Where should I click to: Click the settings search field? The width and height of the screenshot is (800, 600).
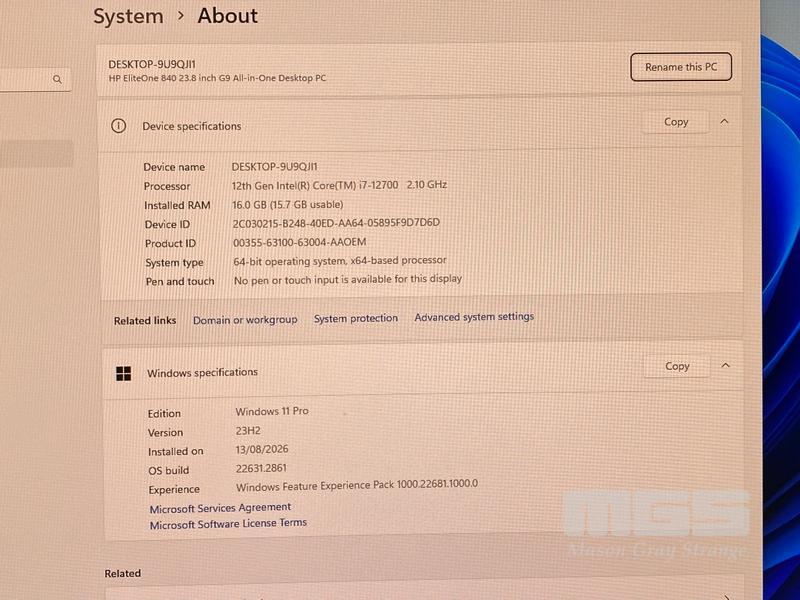(34, 80)
